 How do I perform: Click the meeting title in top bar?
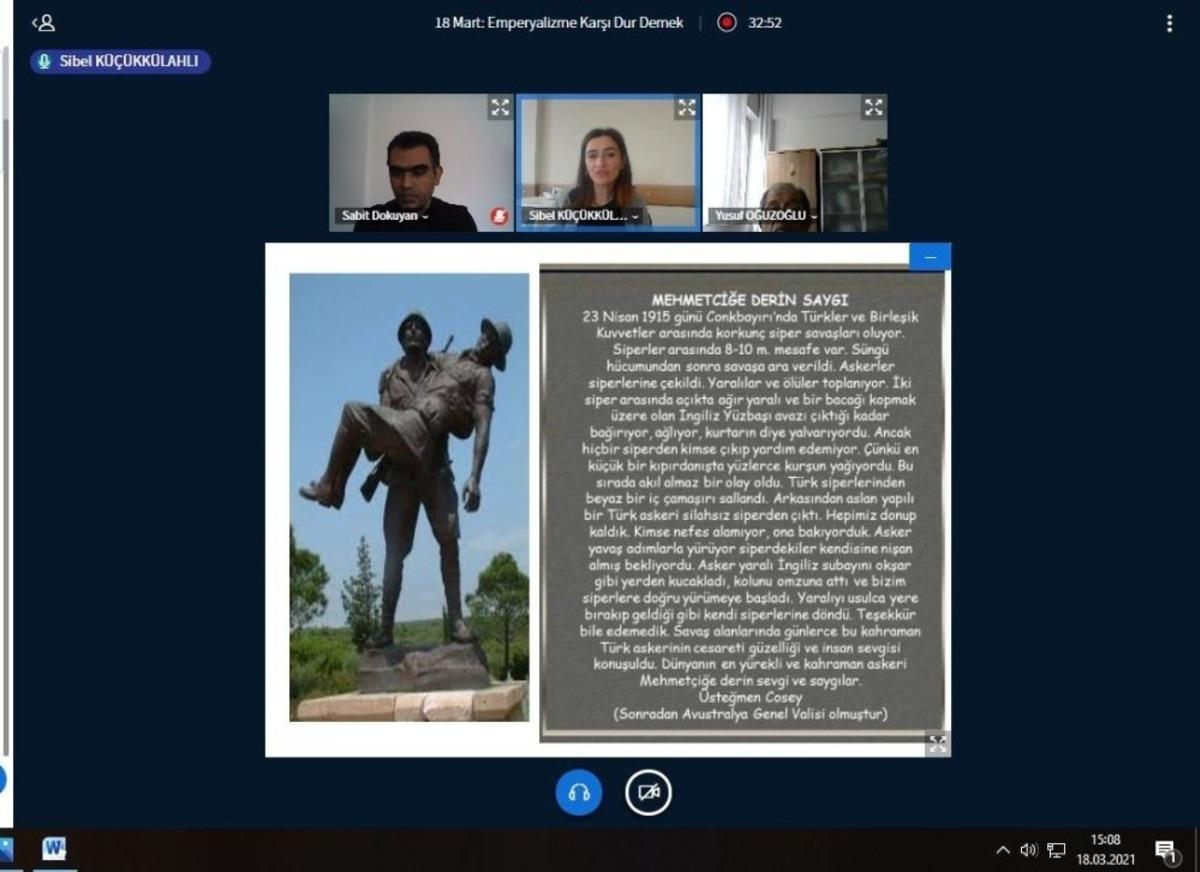(x=559, y=22)
